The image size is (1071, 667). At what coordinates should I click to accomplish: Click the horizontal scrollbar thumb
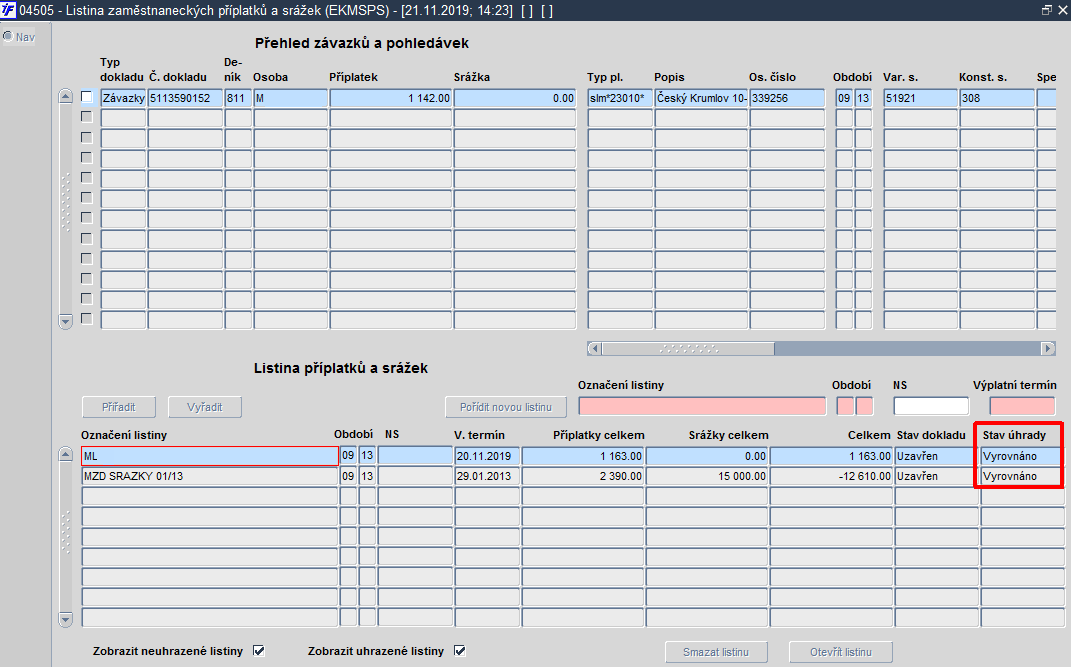(688, 349)
